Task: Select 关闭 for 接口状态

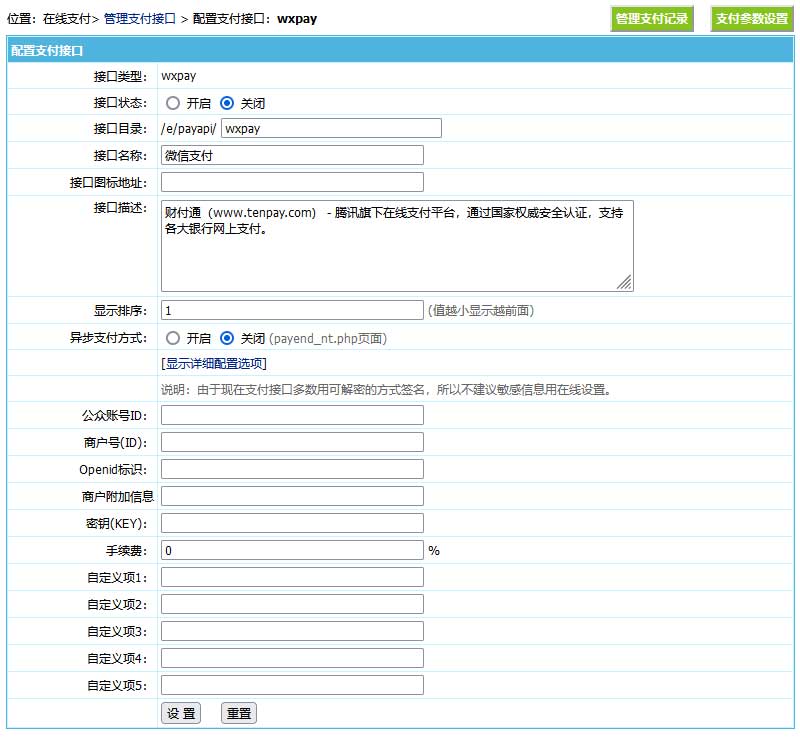Action: click(x=227, y=103)
